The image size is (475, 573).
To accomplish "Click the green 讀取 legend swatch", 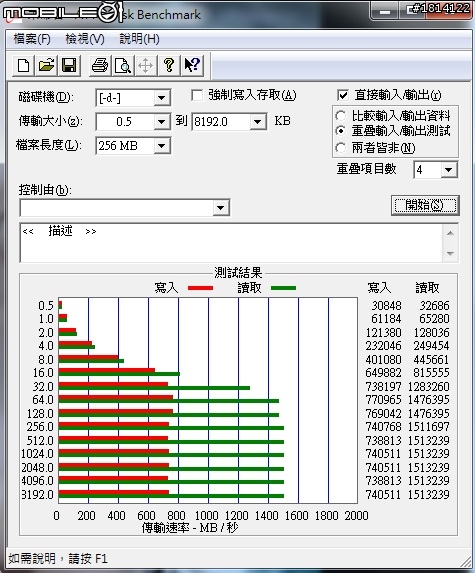I will [x=283, y=288].
